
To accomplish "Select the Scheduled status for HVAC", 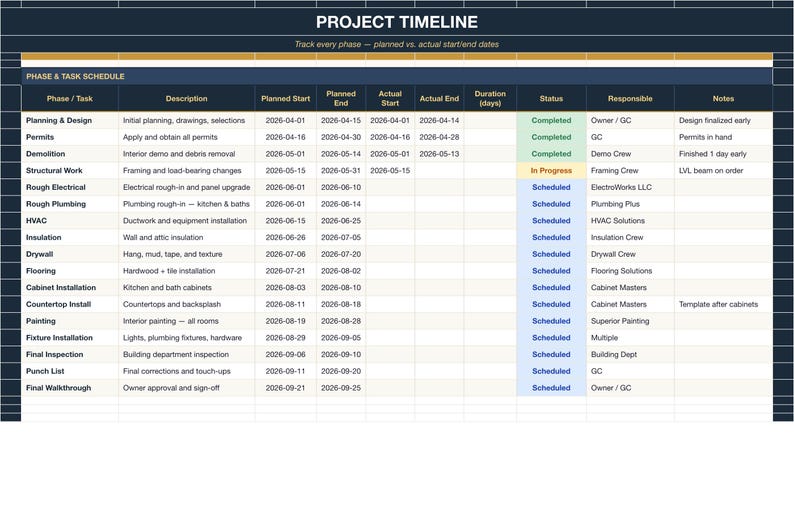I will click(551, 220).
